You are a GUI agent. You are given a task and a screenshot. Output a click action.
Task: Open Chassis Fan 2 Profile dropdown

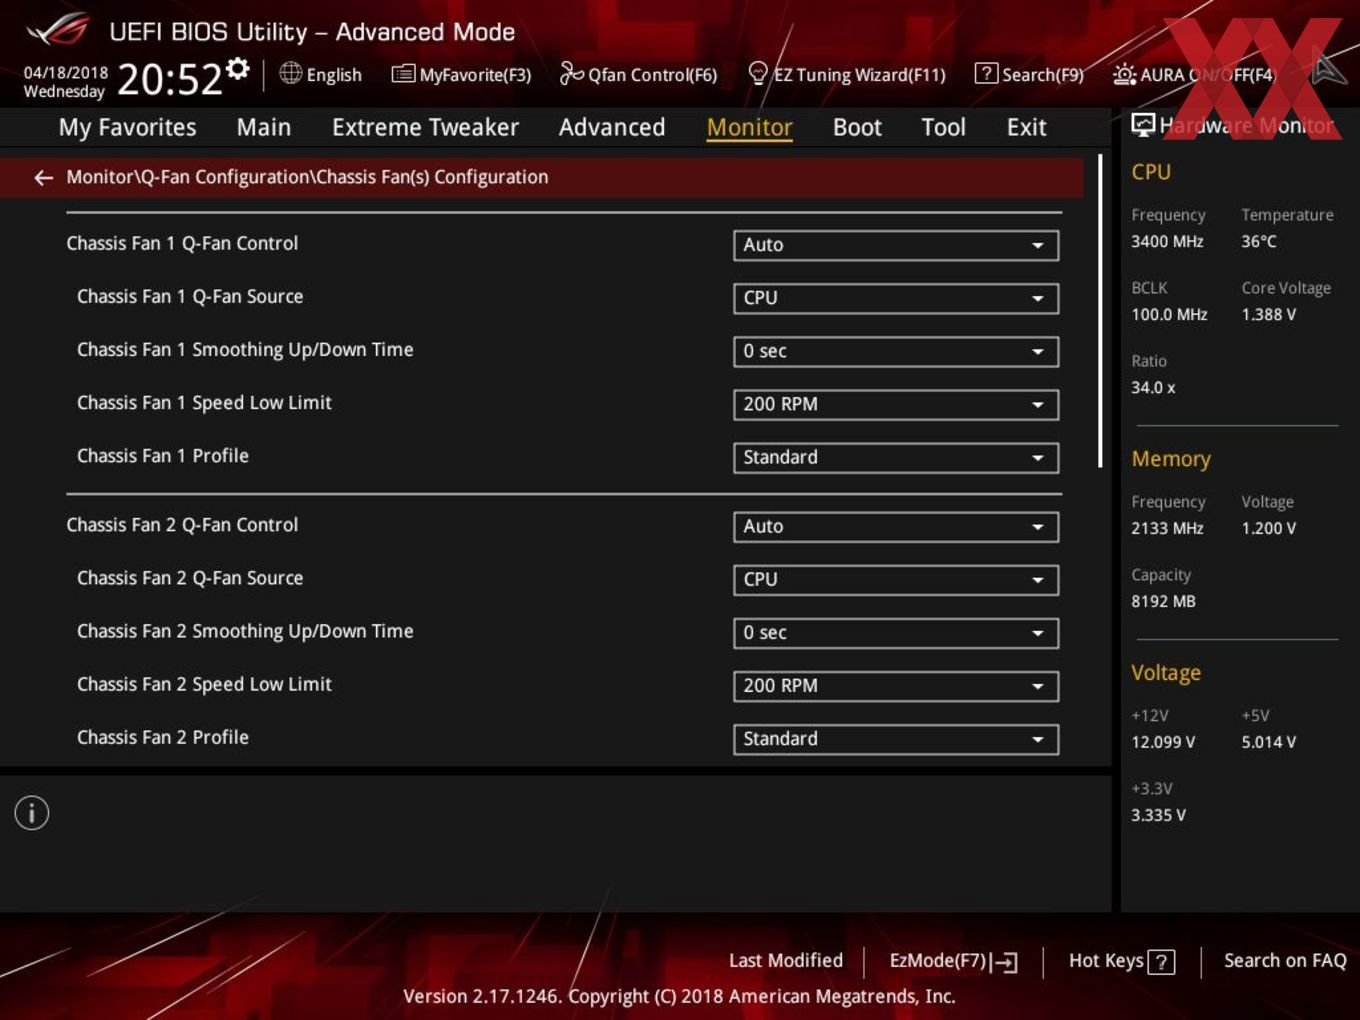click(x=896, y=738)
